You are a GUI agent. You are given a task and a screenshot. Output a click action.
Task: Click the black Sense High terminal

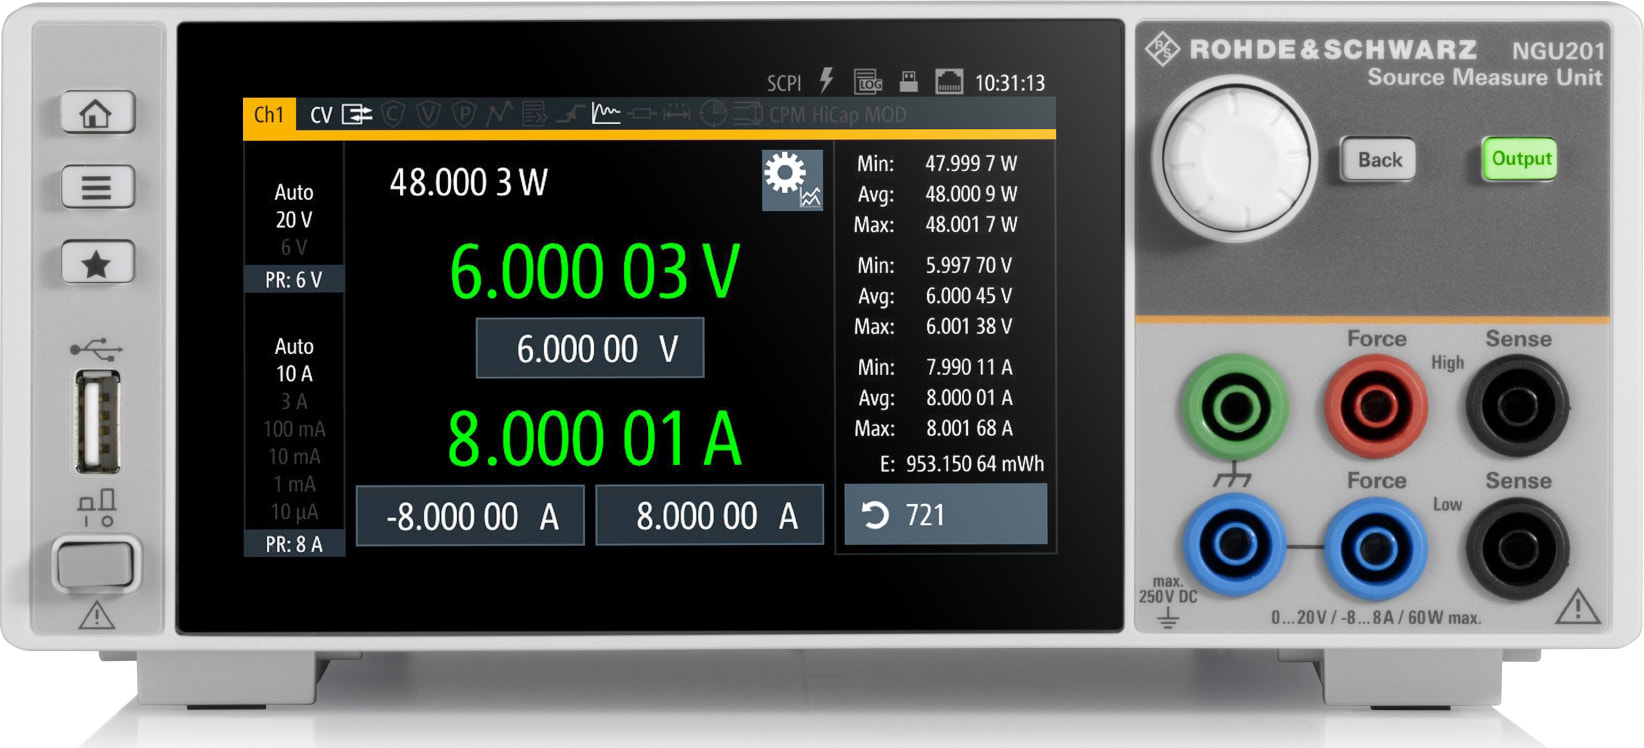[x=1517, y=406]
